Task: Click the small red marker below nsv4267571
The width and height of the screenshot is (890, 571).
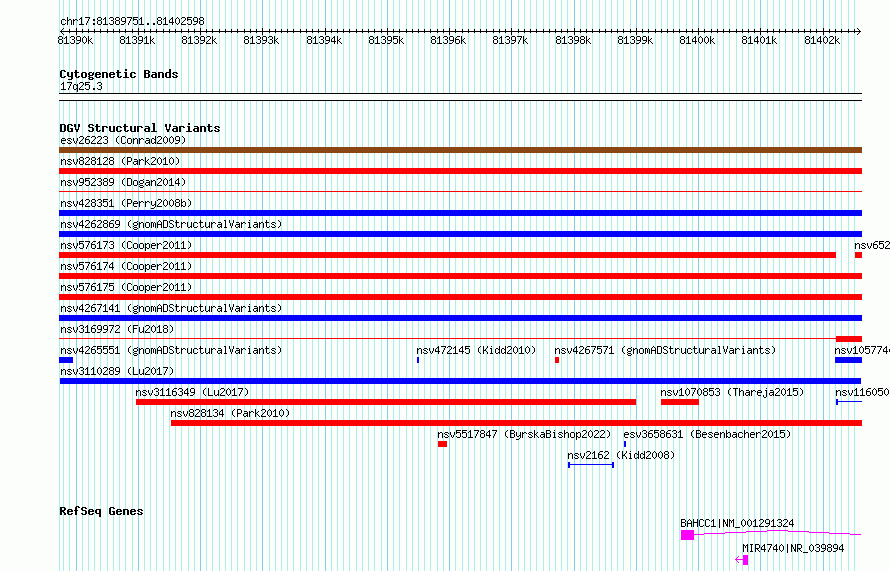Action: 557,360
